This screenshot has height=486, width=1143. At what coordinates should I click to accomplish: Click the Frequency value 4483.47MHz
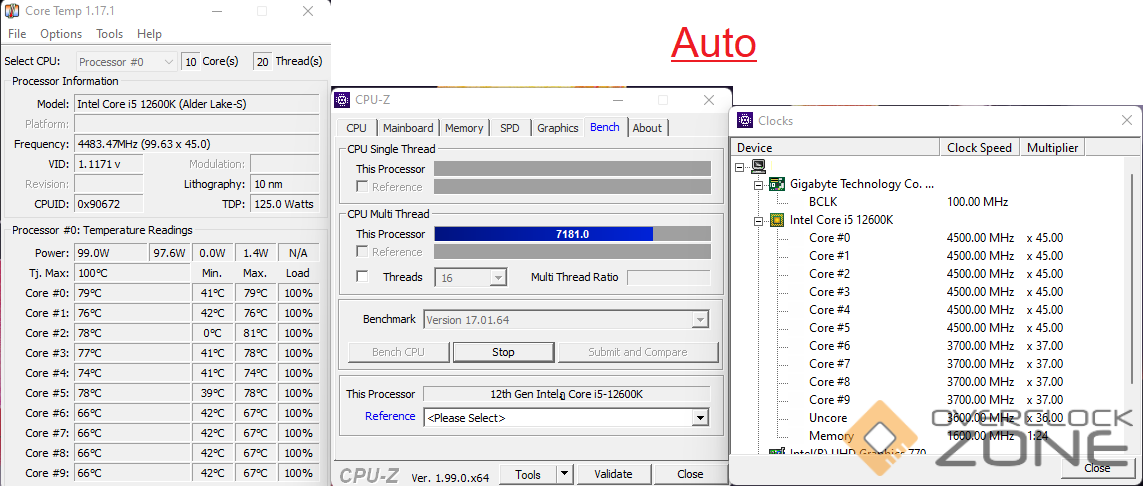pos(196,144)
